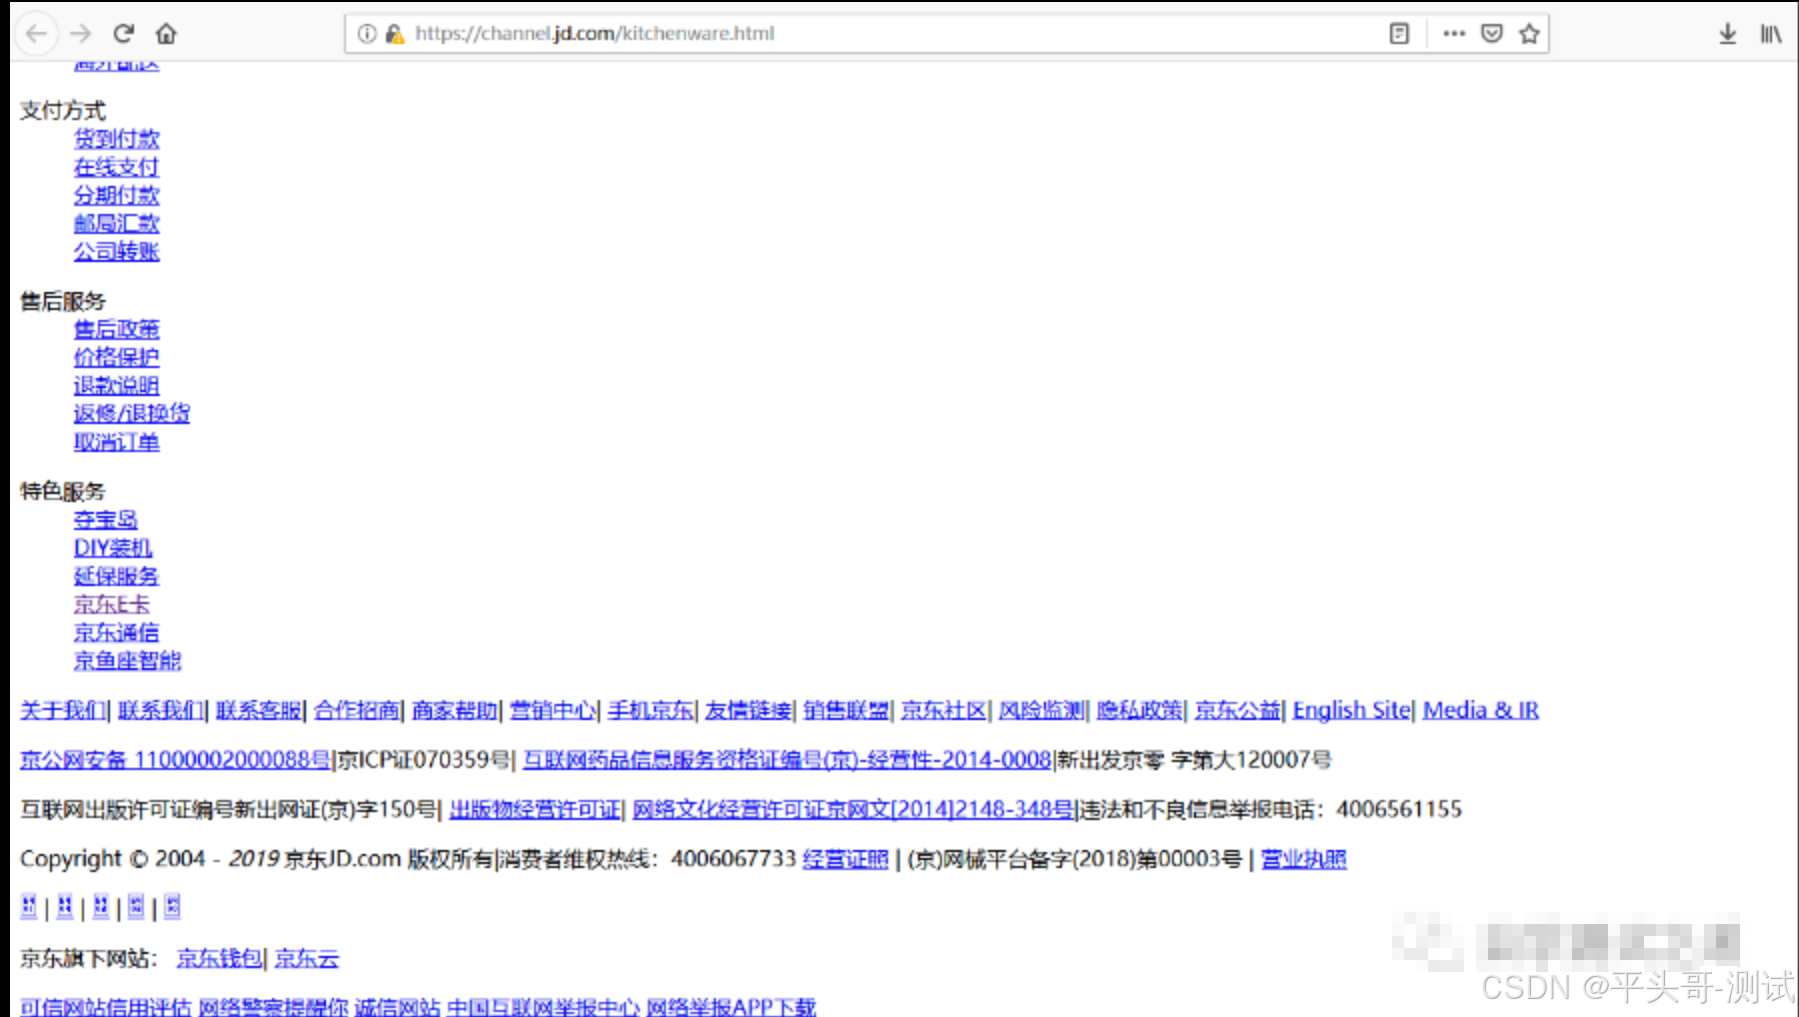Open the 货到付款 link
This screenshot has height=1017, width=1799.
coord(116,139)
